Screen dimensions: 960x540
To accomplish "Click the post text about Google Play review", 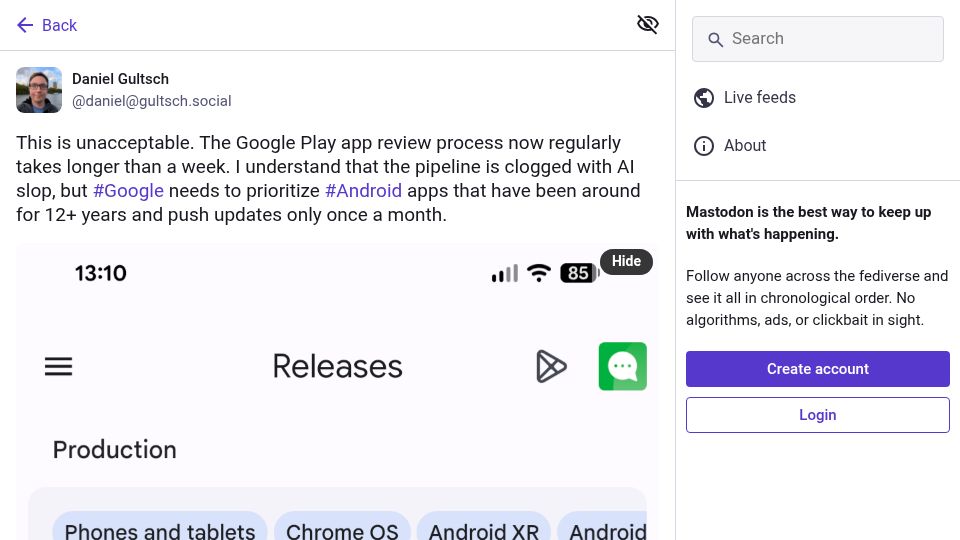I will (328, 179).
